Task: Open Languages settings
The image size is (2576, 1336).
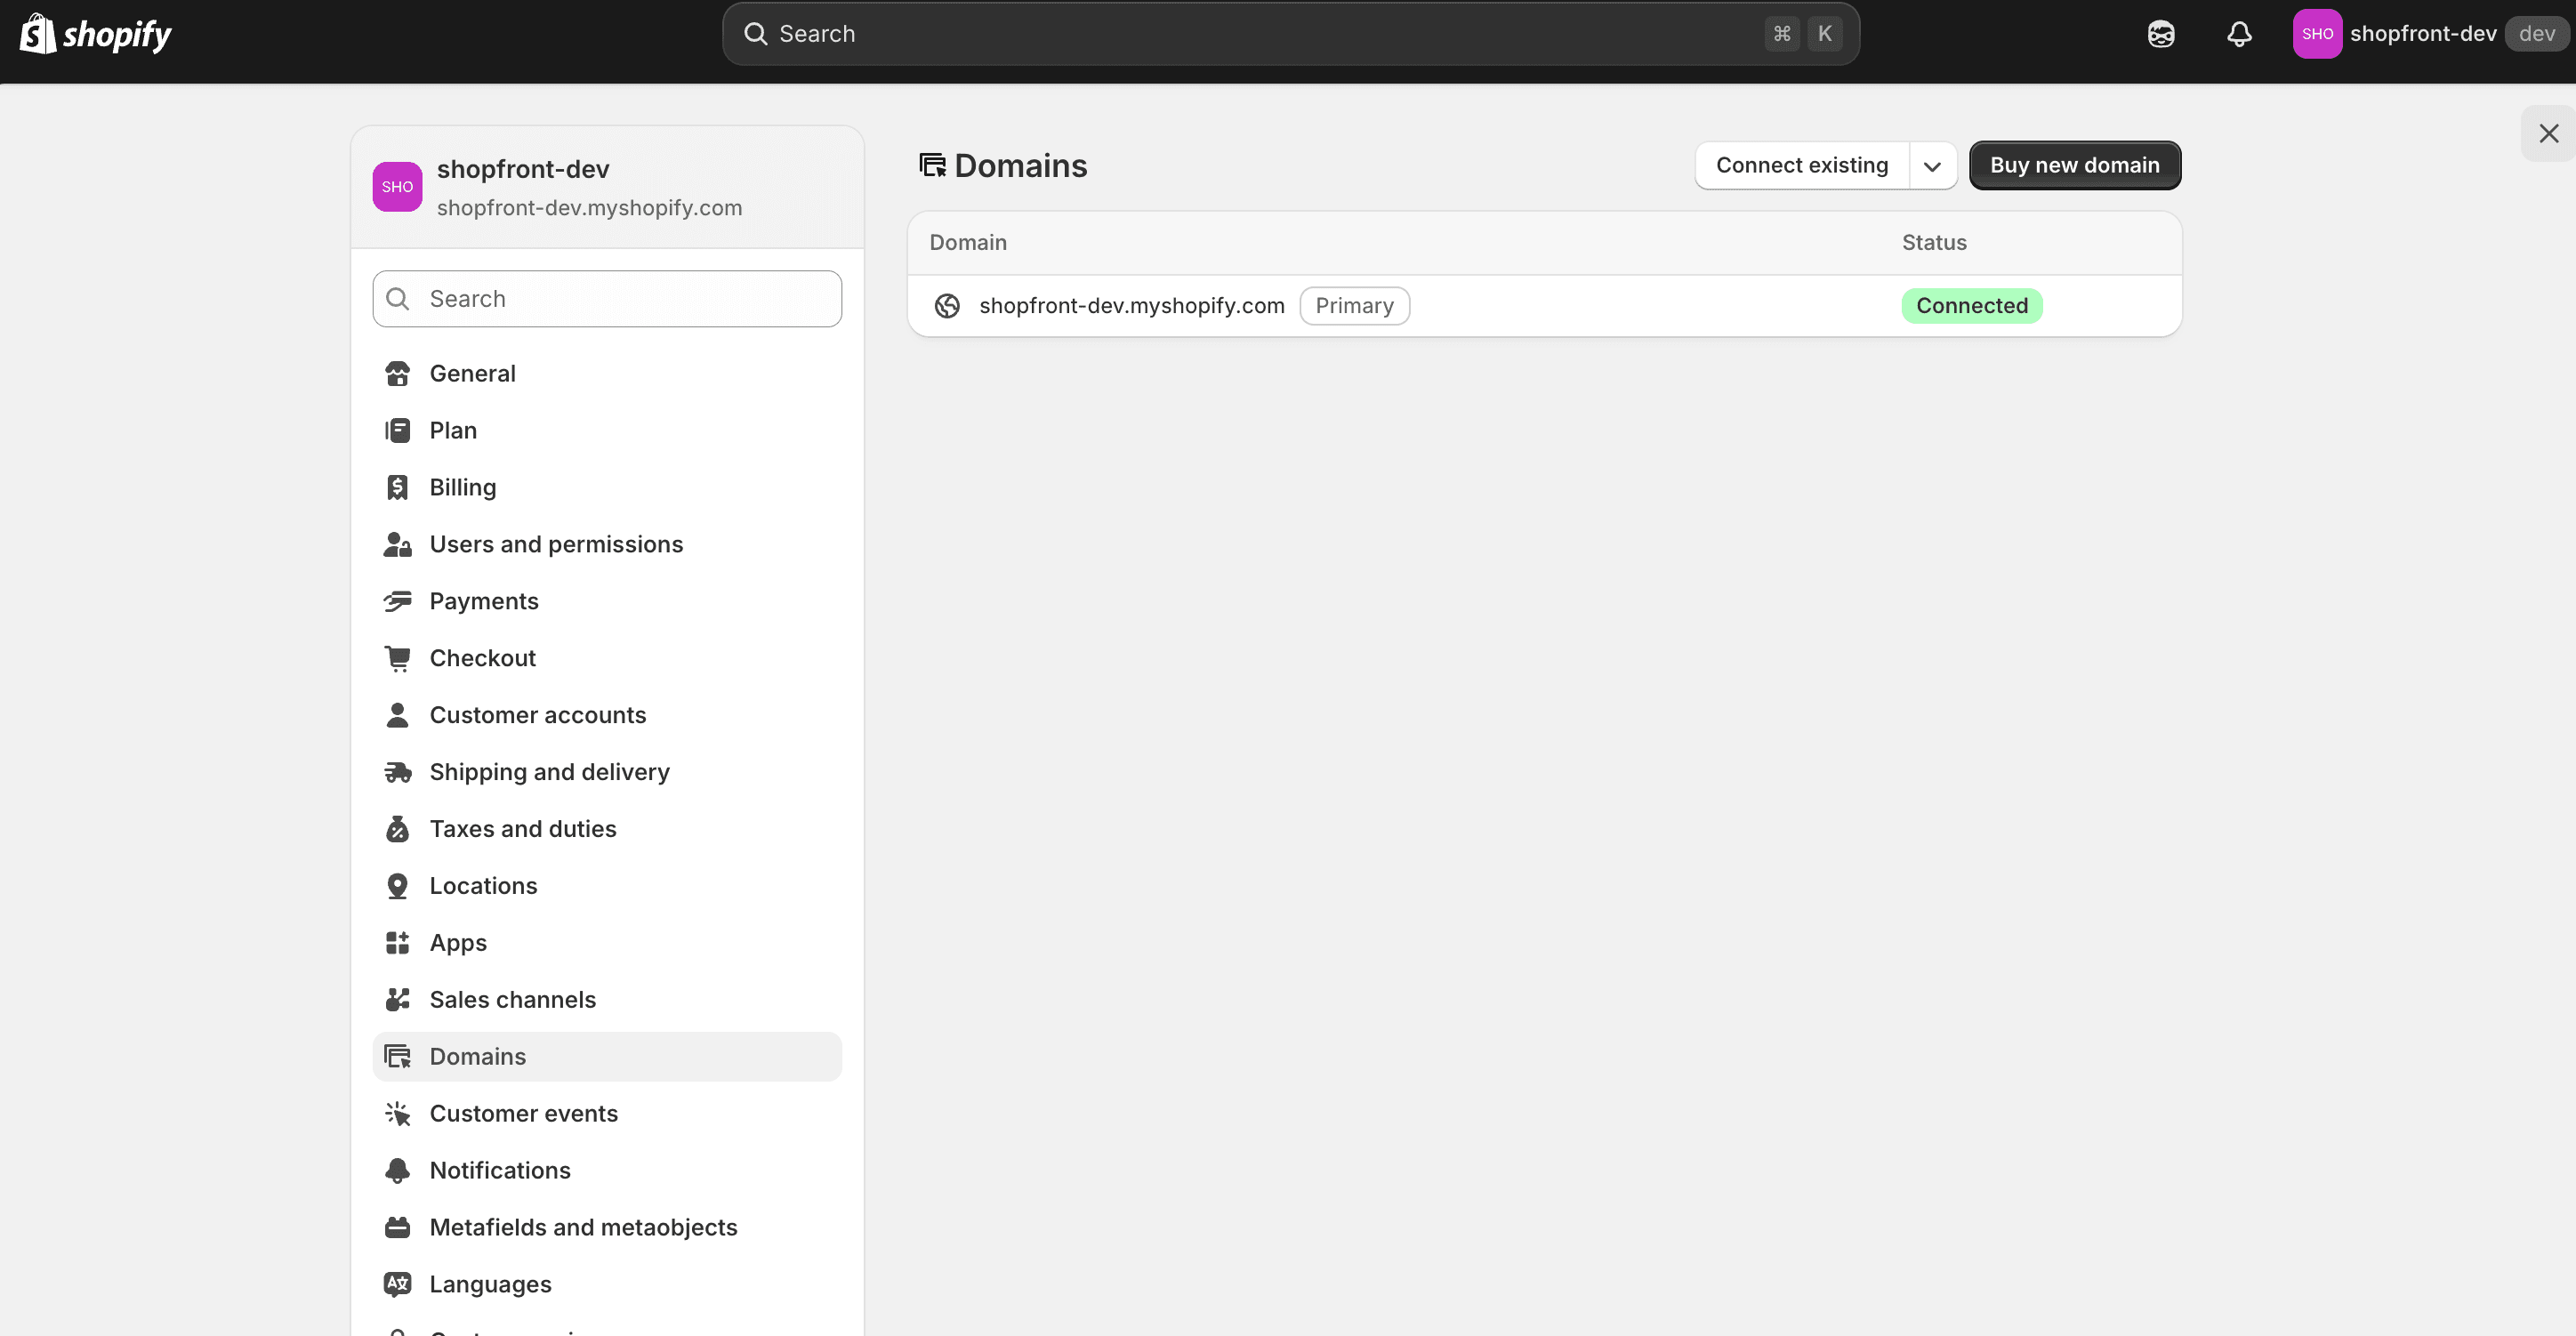Action: coord(607,1286)
